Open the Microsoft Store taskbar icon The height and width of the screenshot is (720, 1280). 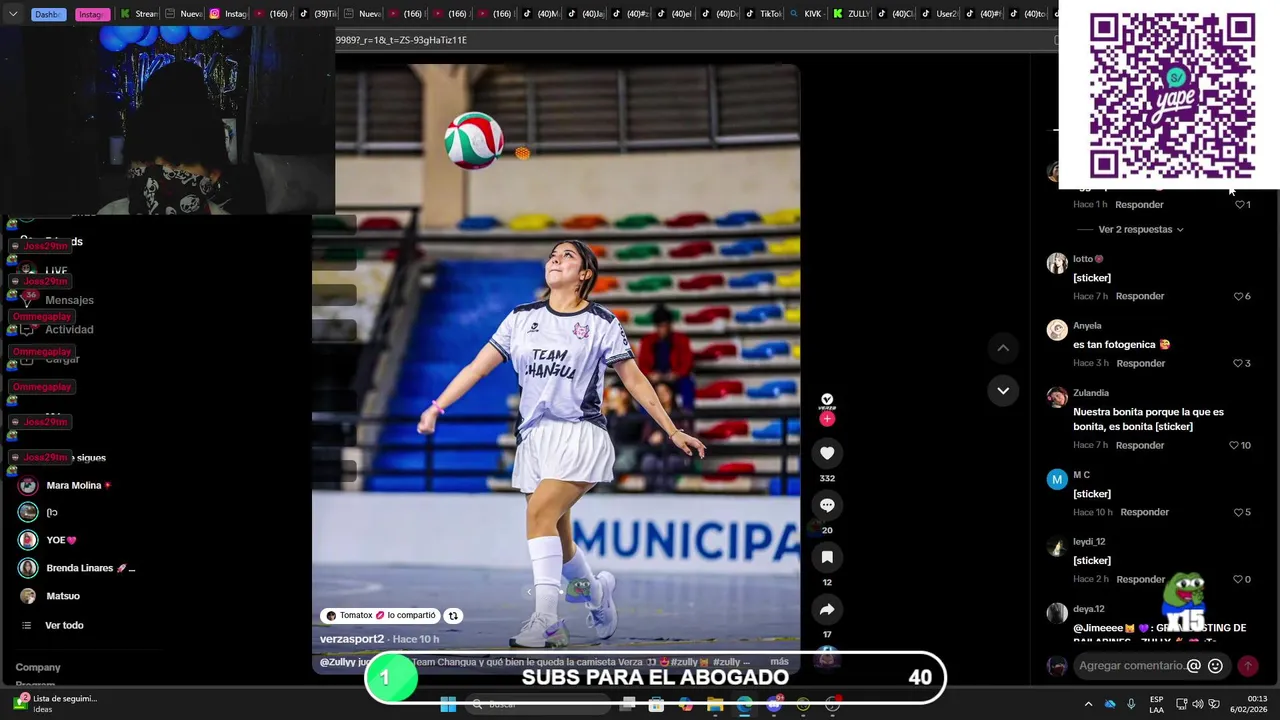tap(656, 705)
